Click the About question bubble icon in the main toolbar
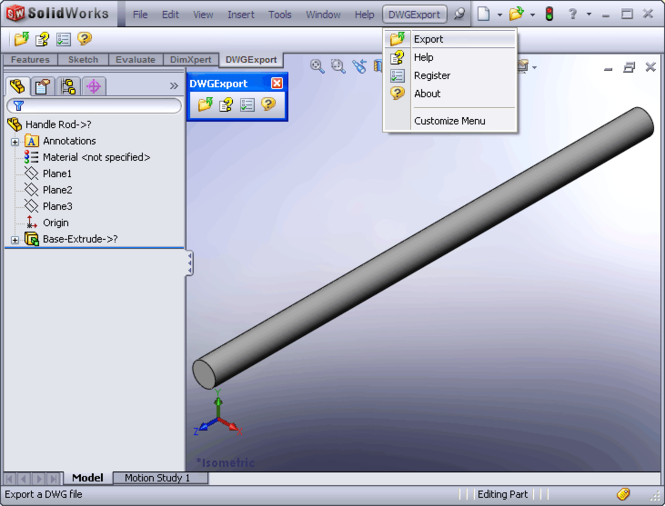The height and width of the screenshot is (506, 665). pyautogui.click(x=84, y=39)
